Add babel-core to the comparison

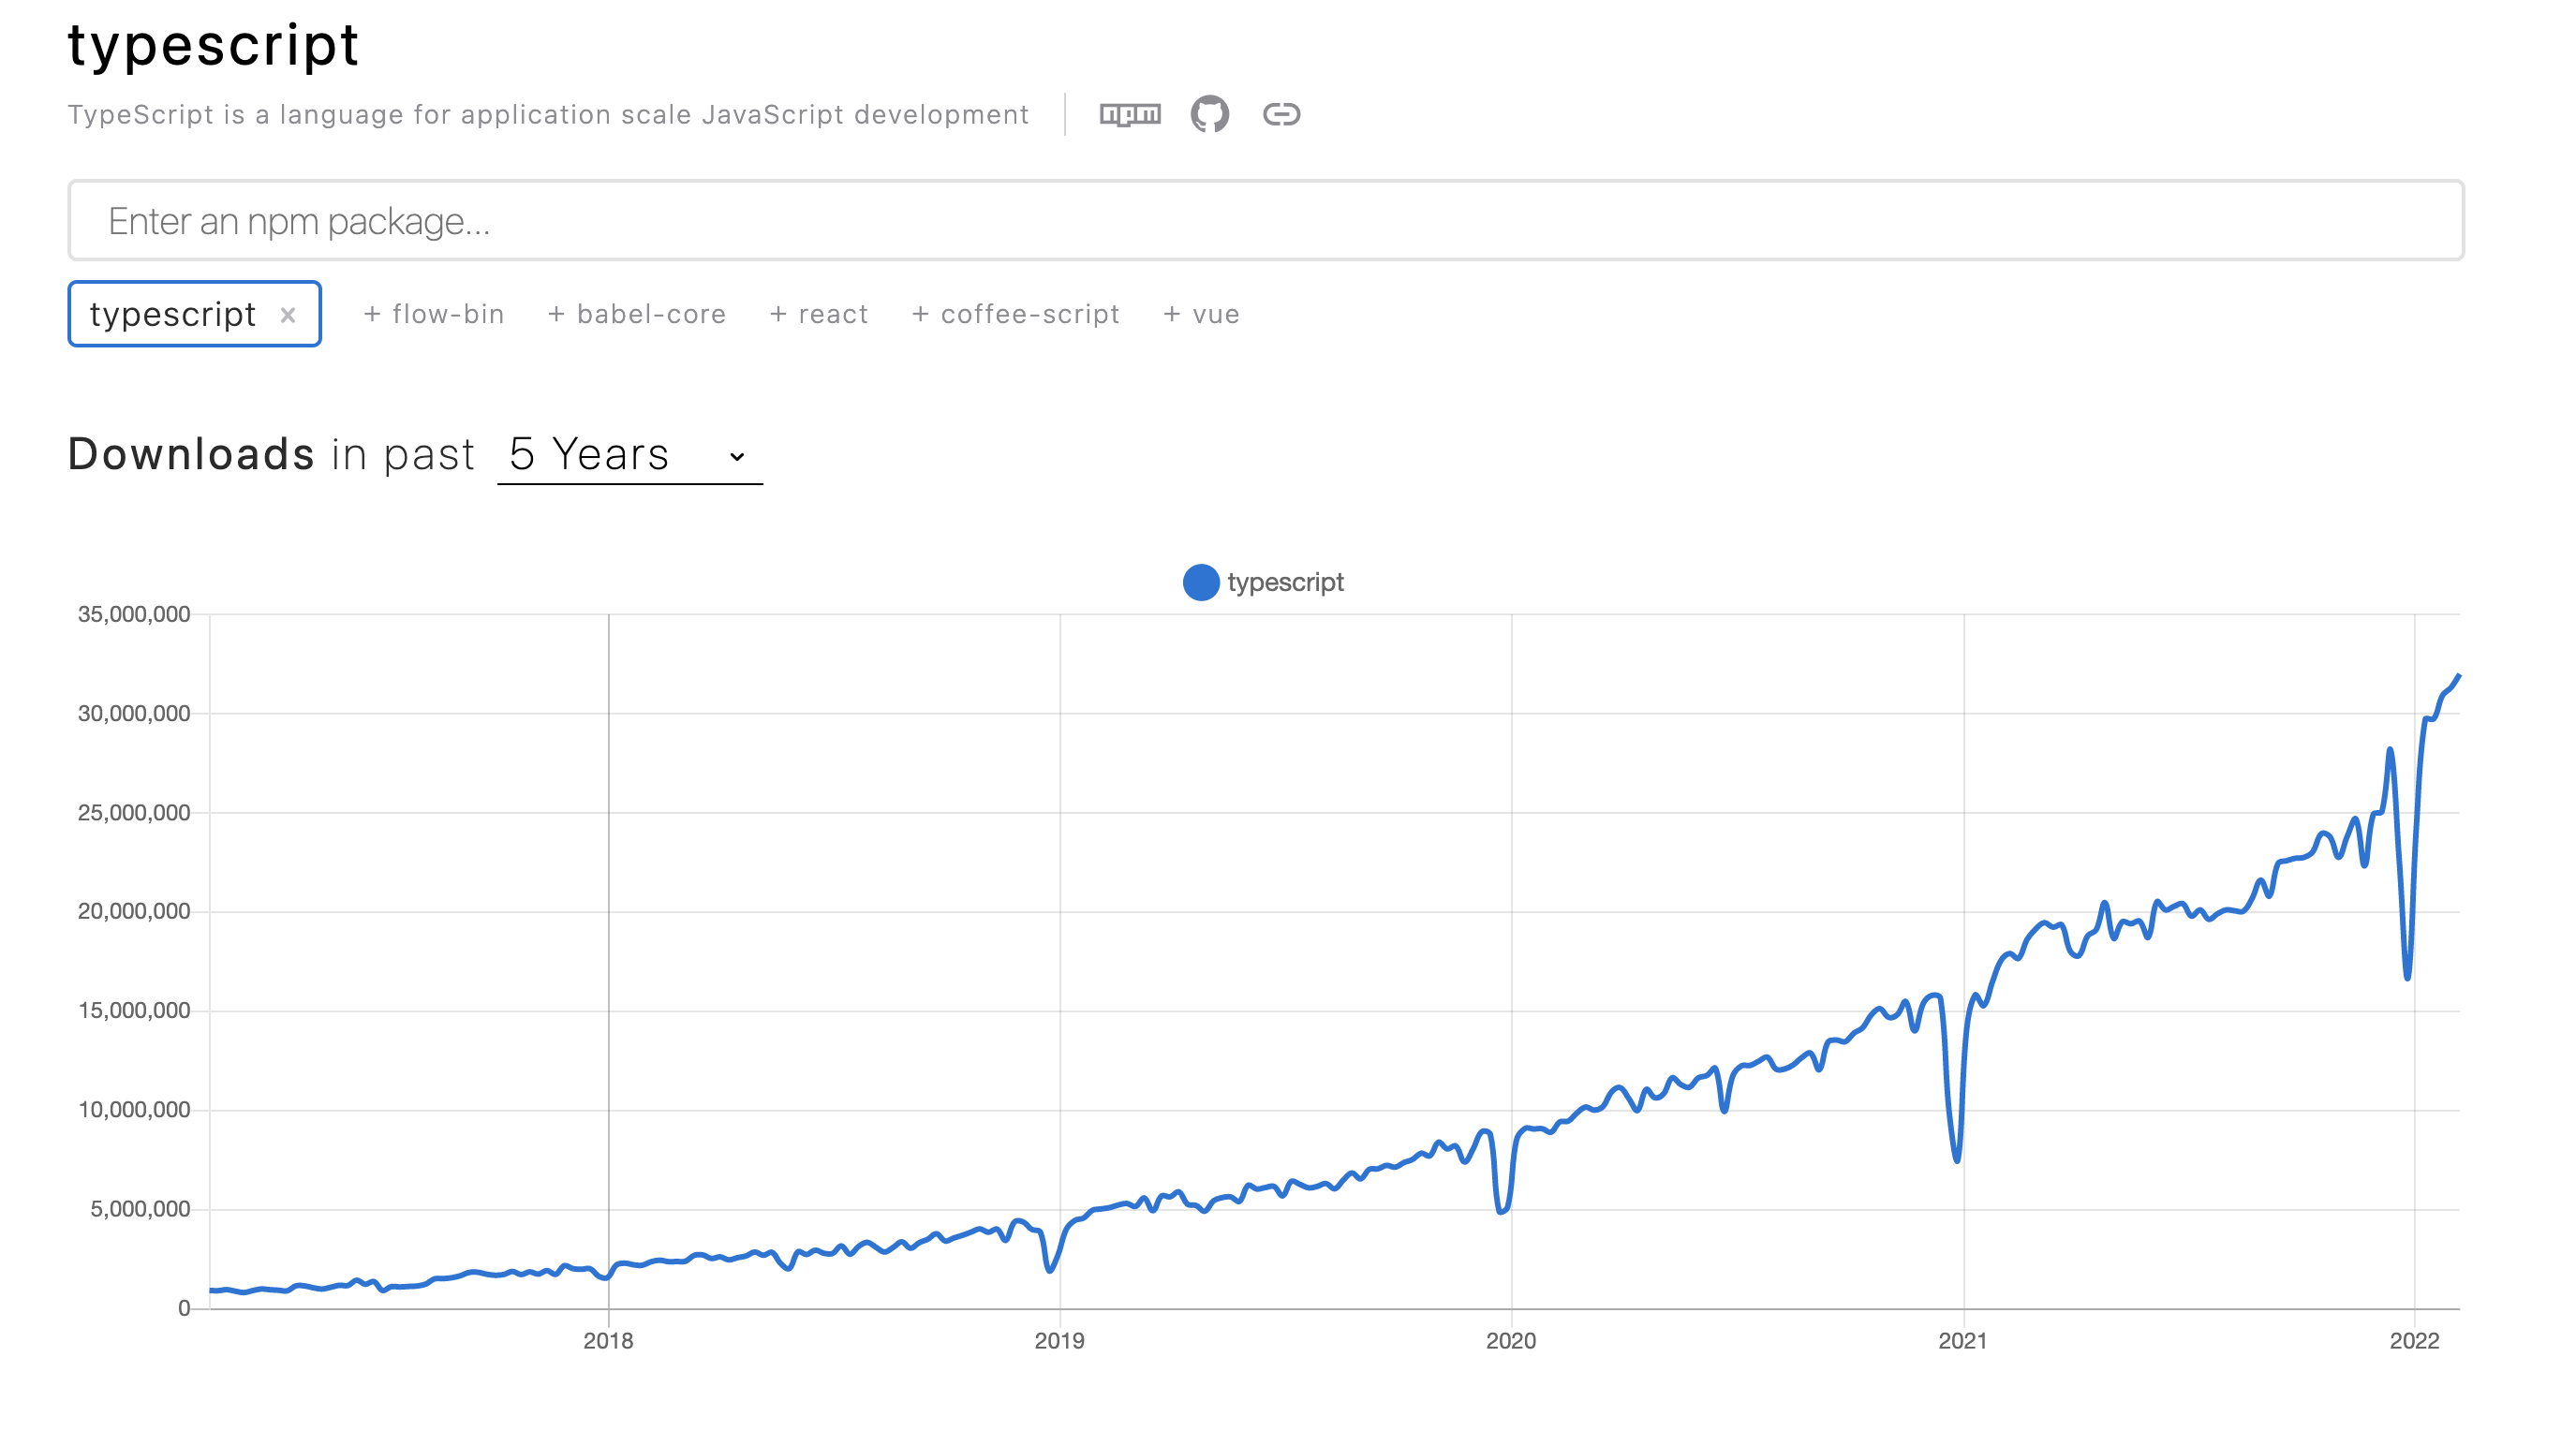pos(637,314)
